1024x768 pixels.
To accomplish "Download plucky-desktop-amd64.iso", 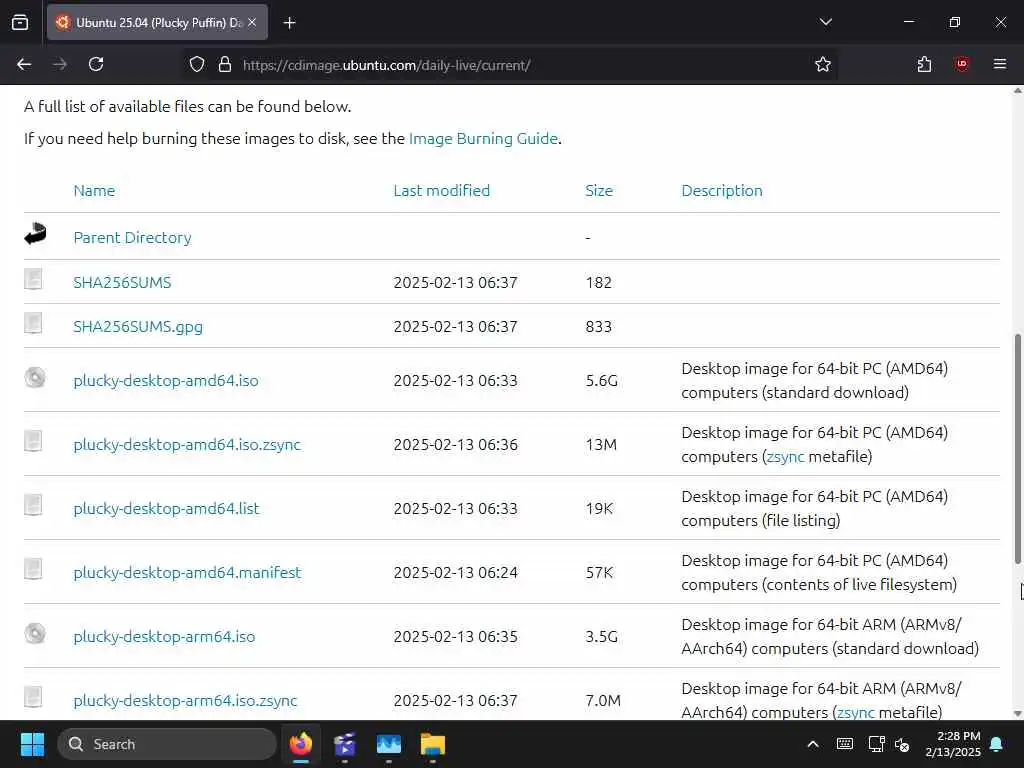I will click(166, 381).
